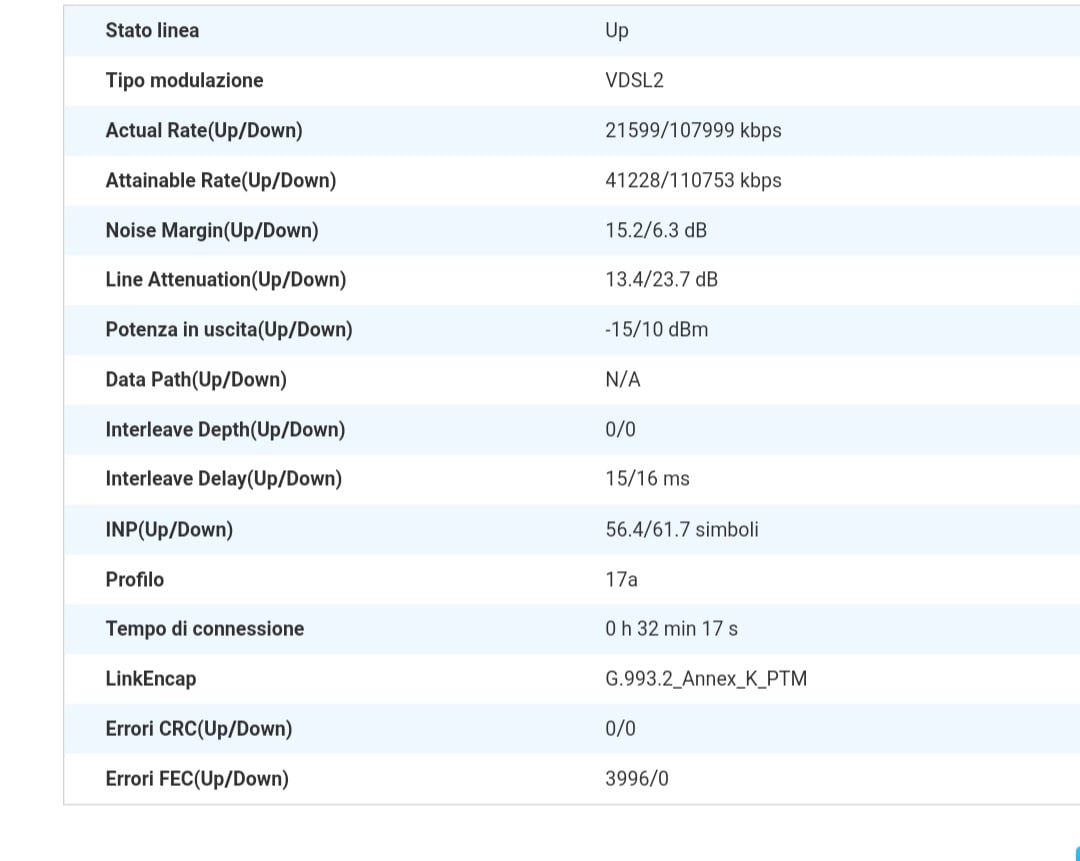
Task: Select the connection time '0 h 32 min 17 s'
Action: click(x=671, y=629)
